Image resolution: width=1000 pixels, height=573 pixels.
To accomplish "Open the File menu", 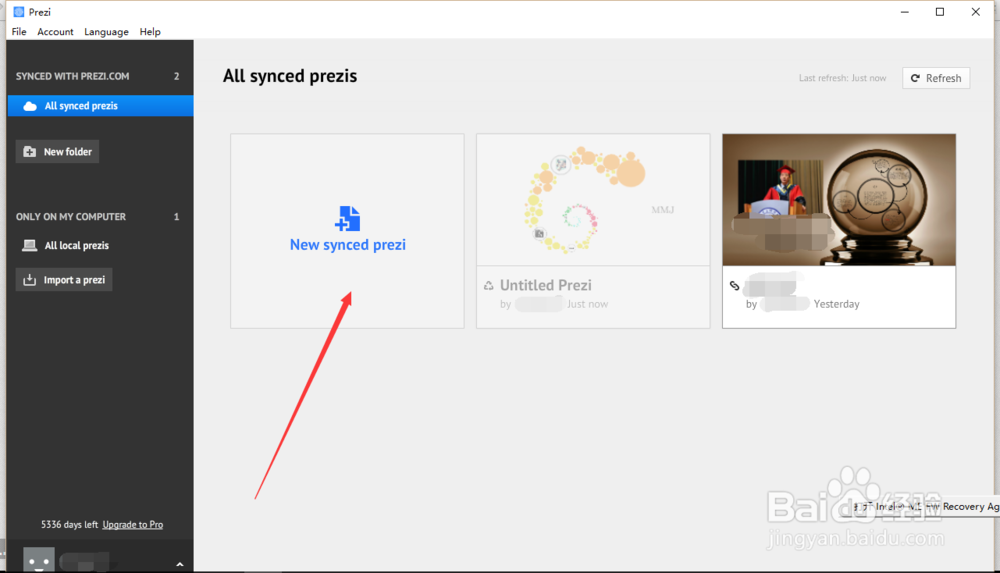I will pos(19,32).
